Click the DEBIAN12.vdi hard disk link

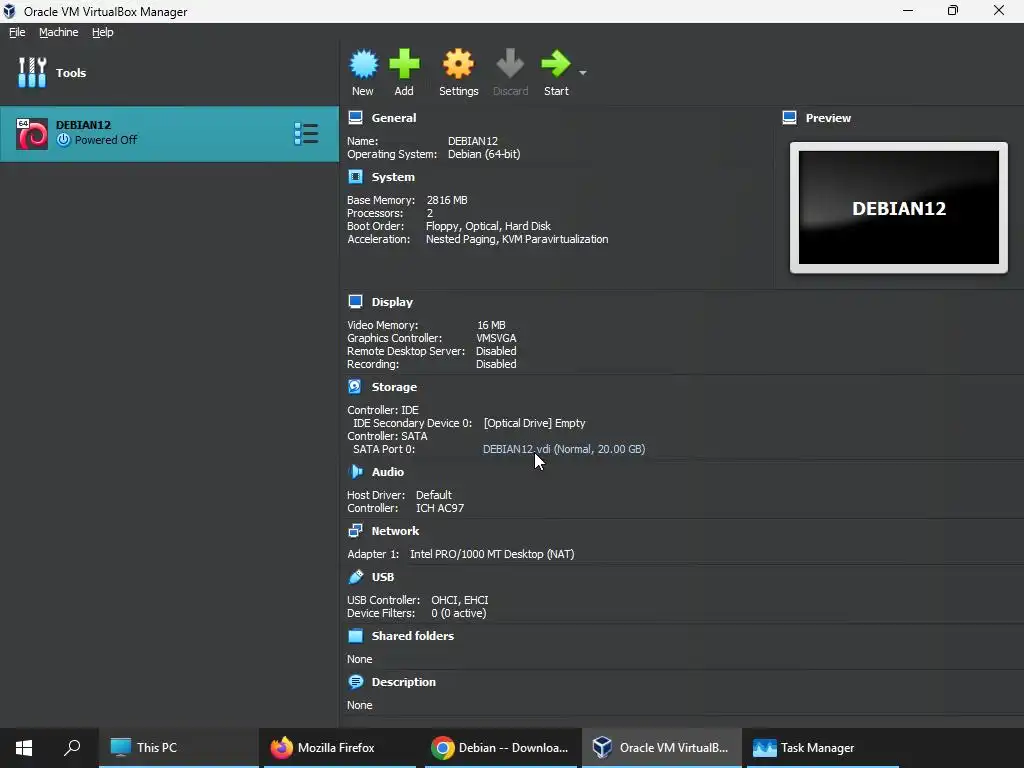(x=564, y=449)
